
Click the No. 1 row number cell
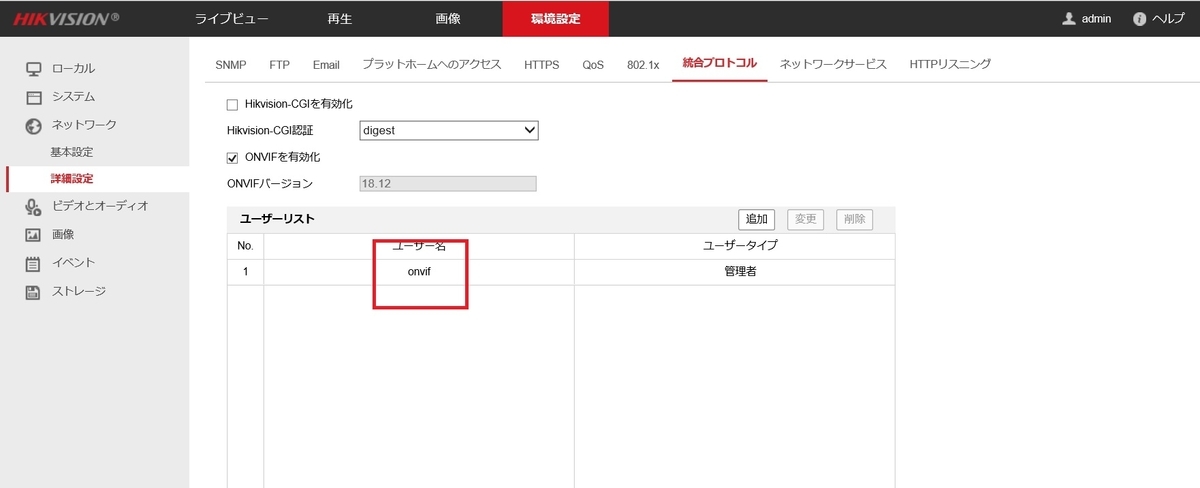coord(245,272)
